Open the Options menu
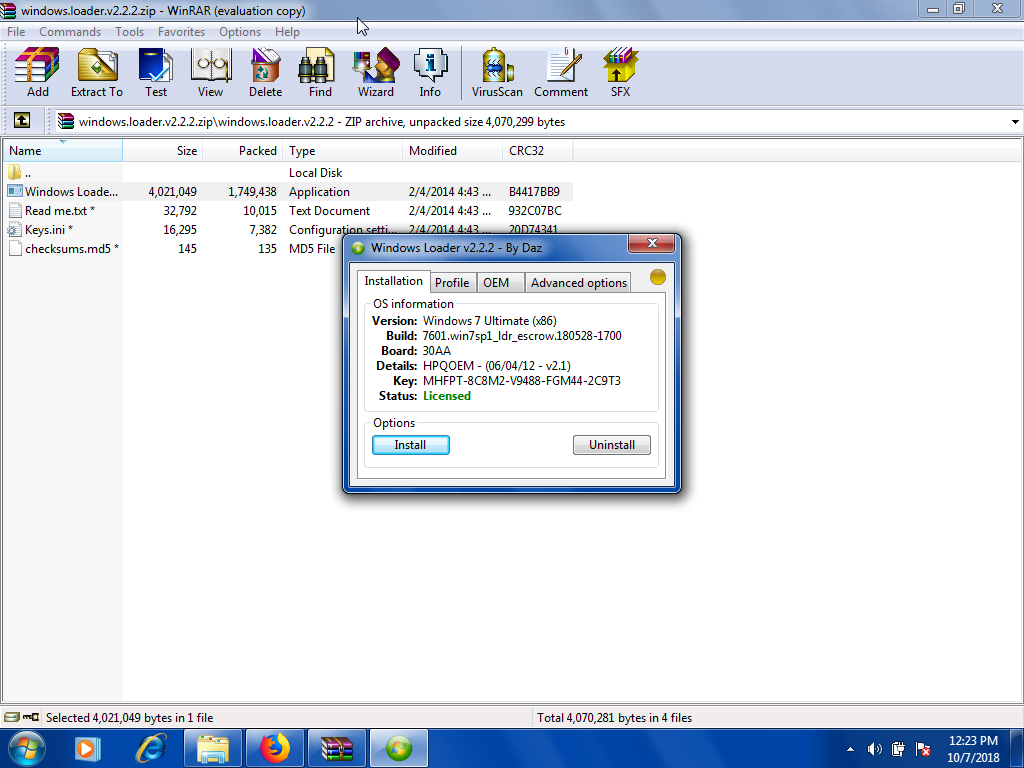Image resolution: width=1024 pixels, height=768 pixels. tap(240, 31)
